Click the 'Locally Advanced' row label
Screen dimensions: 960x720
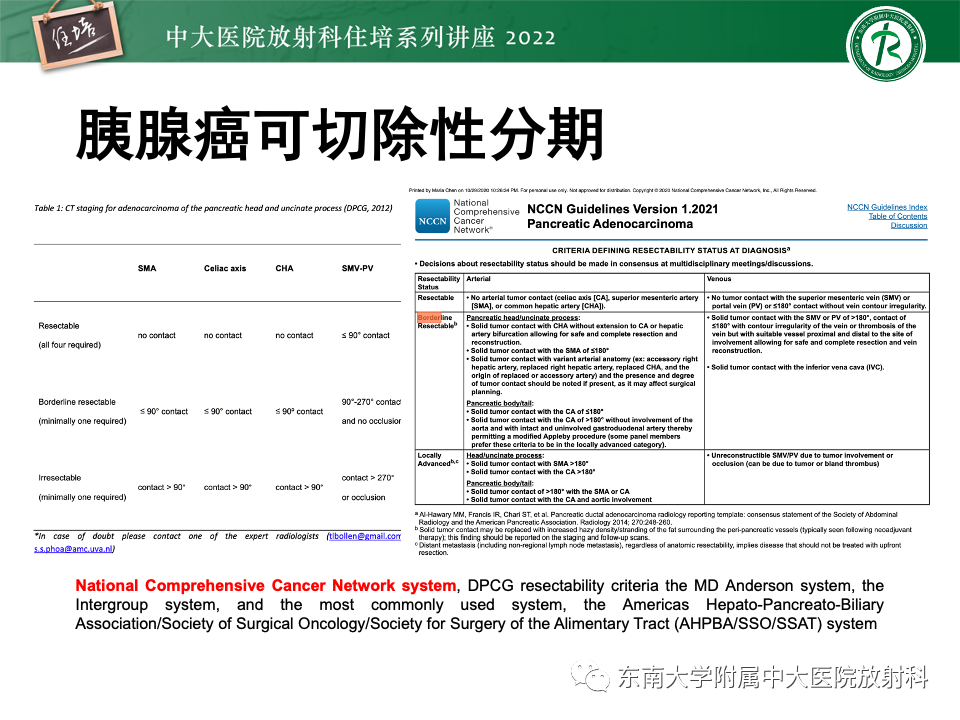(x=437, y=459)
